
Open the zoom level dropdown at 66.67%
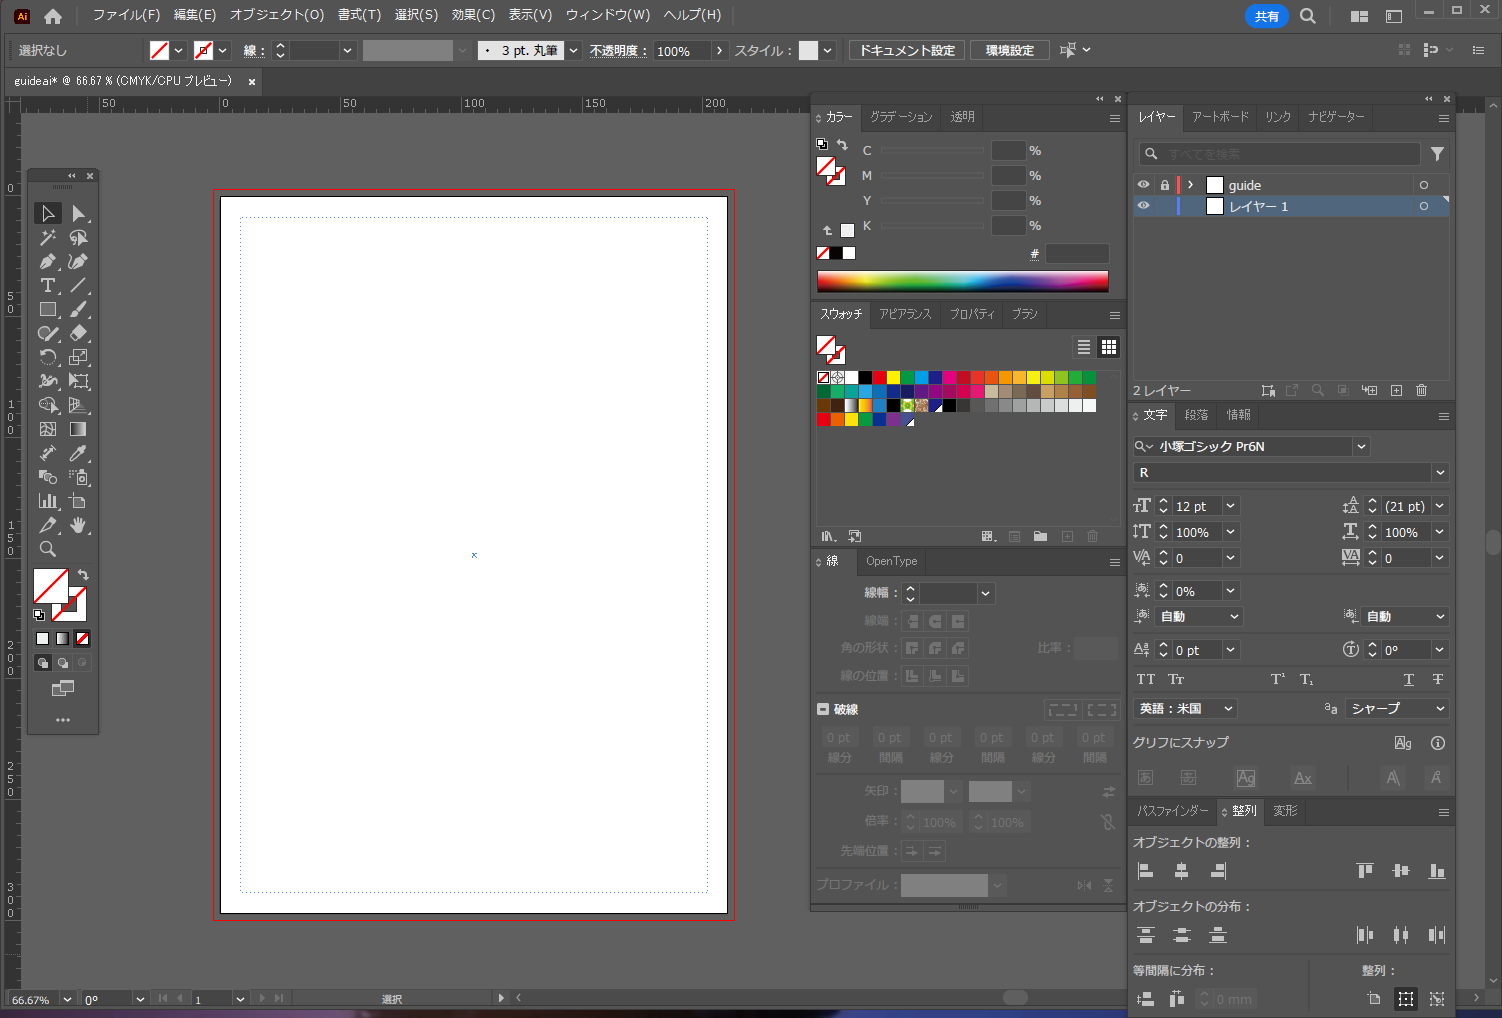coord(67,999)
